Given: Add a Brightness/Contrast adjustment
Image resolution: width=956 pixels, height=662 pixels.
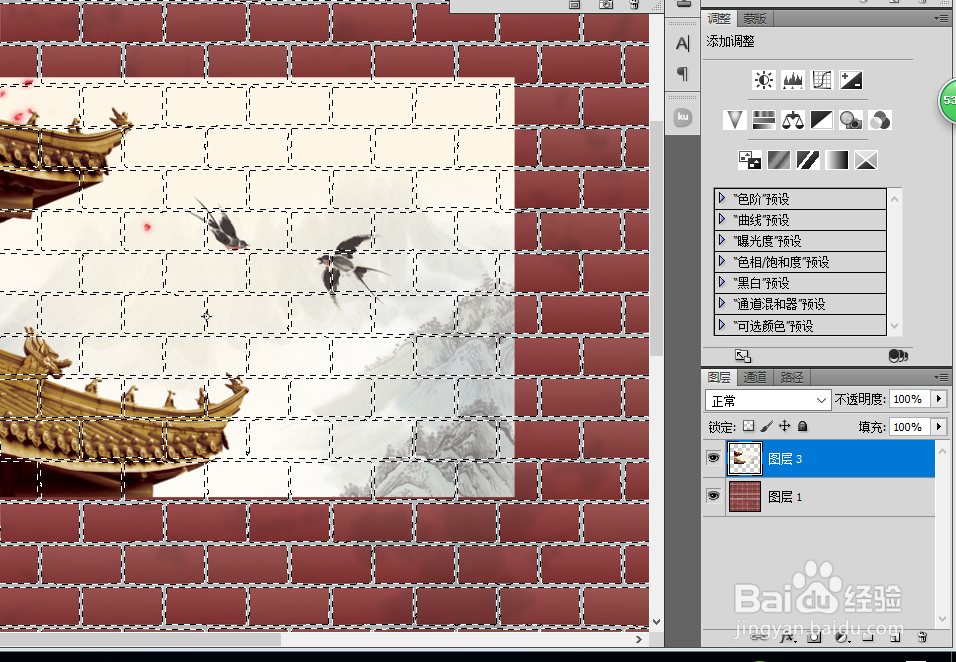Looking at the screenshot, I should pyautogui.click(x=763, y=80).
